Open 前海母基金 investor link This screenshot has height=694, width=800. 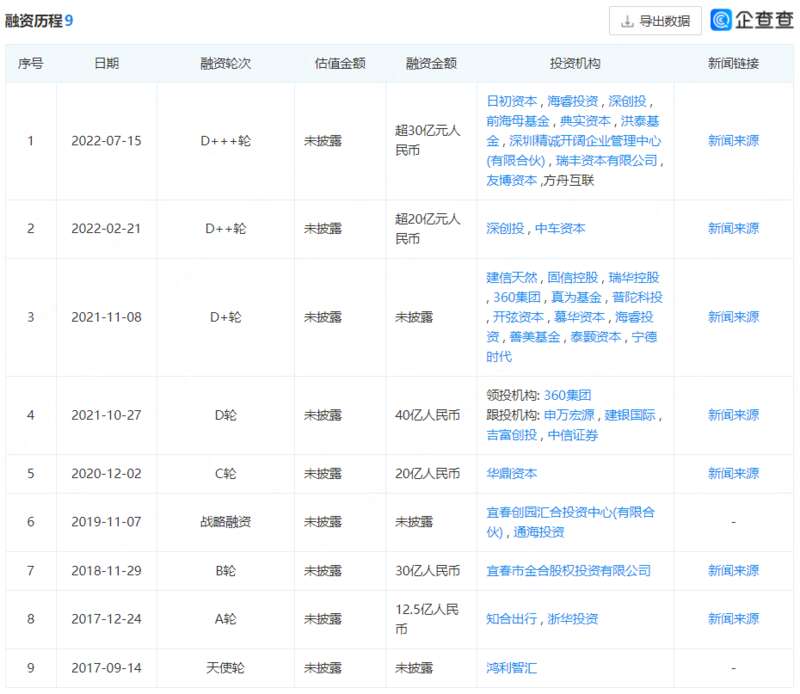click(x=518, y=121)
